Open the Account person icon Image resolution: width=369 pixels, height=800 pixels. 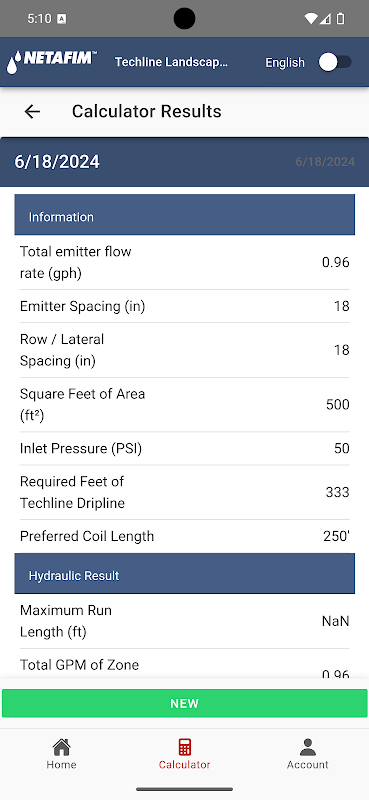[x=307, y=747]
